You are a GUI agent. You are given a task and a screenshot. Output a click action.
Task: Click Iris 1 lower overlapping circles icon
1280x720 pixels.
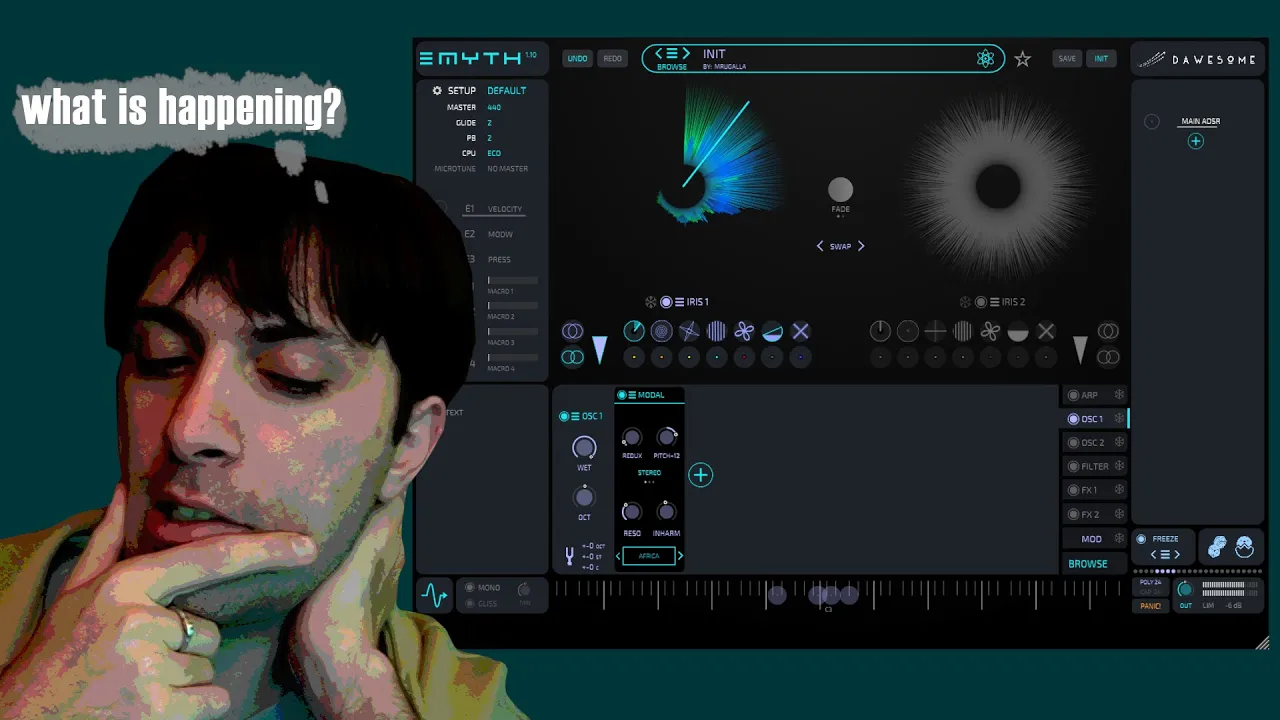click(x=572, y=357)
